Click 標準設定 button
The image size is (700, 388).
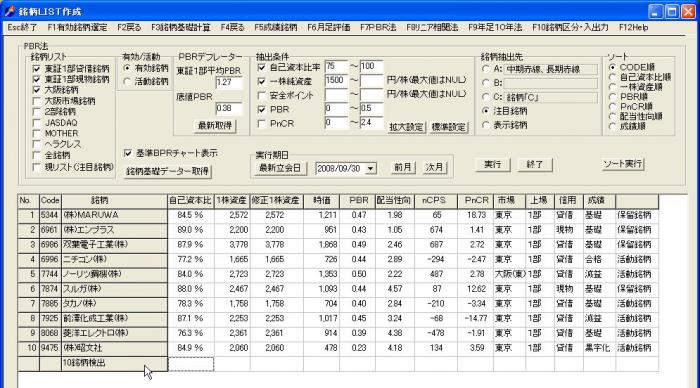pyautogui.click(x=449, y=127)
